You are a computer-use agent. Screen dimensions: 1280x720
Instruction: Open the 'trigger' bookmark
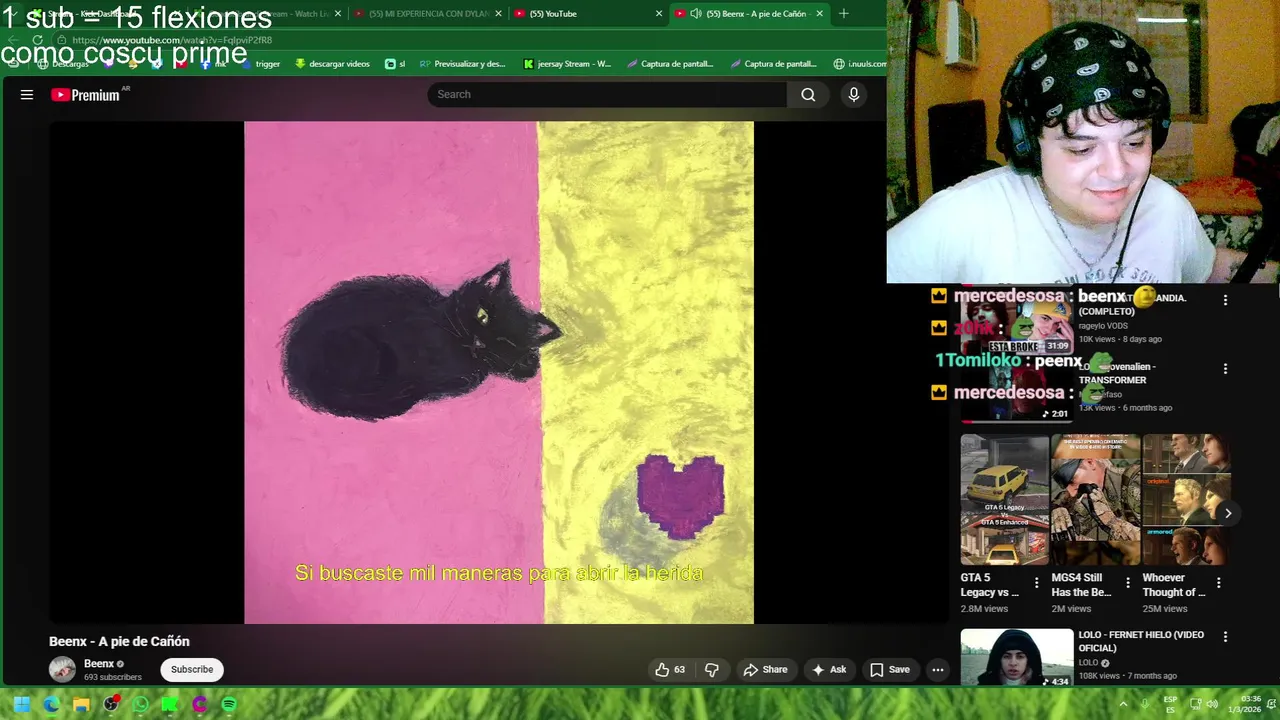(x=260, y=64)
